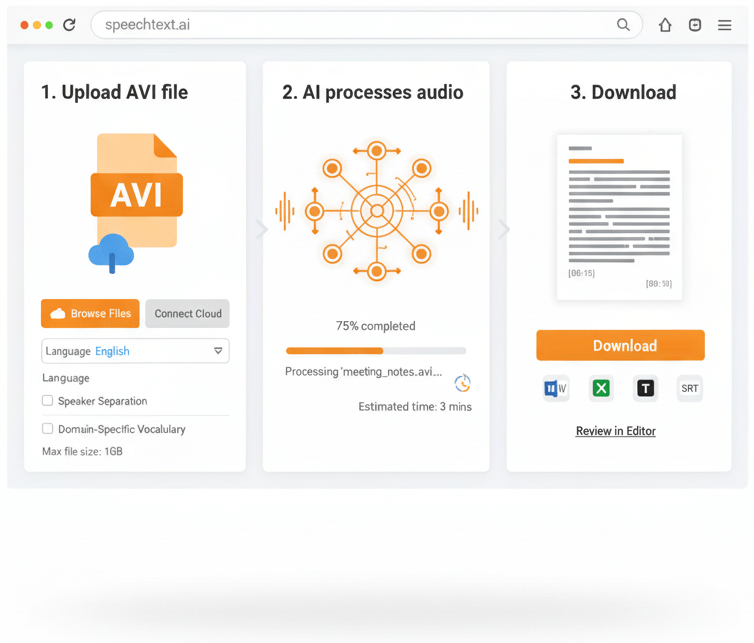The width and height of the screenshot is (754, 643).
Task: Open the transcript document preview thumbnail
Action: click(619, 217)
